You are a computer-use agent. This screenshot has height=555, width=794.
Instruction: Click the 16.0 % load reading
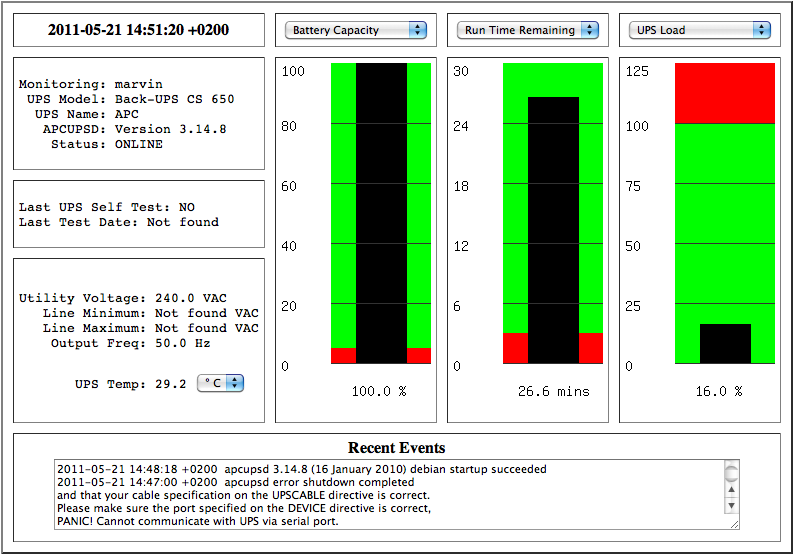tap(719, 391)
